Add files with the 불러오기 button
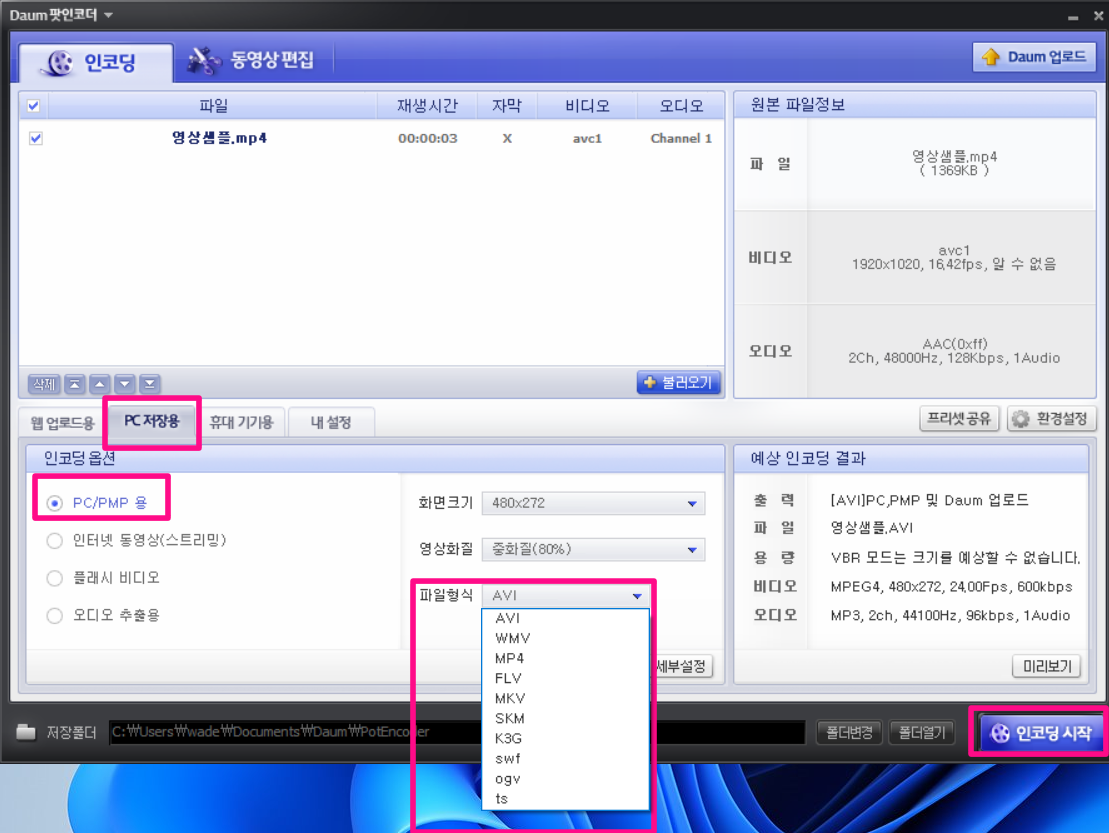 [678, 383]
